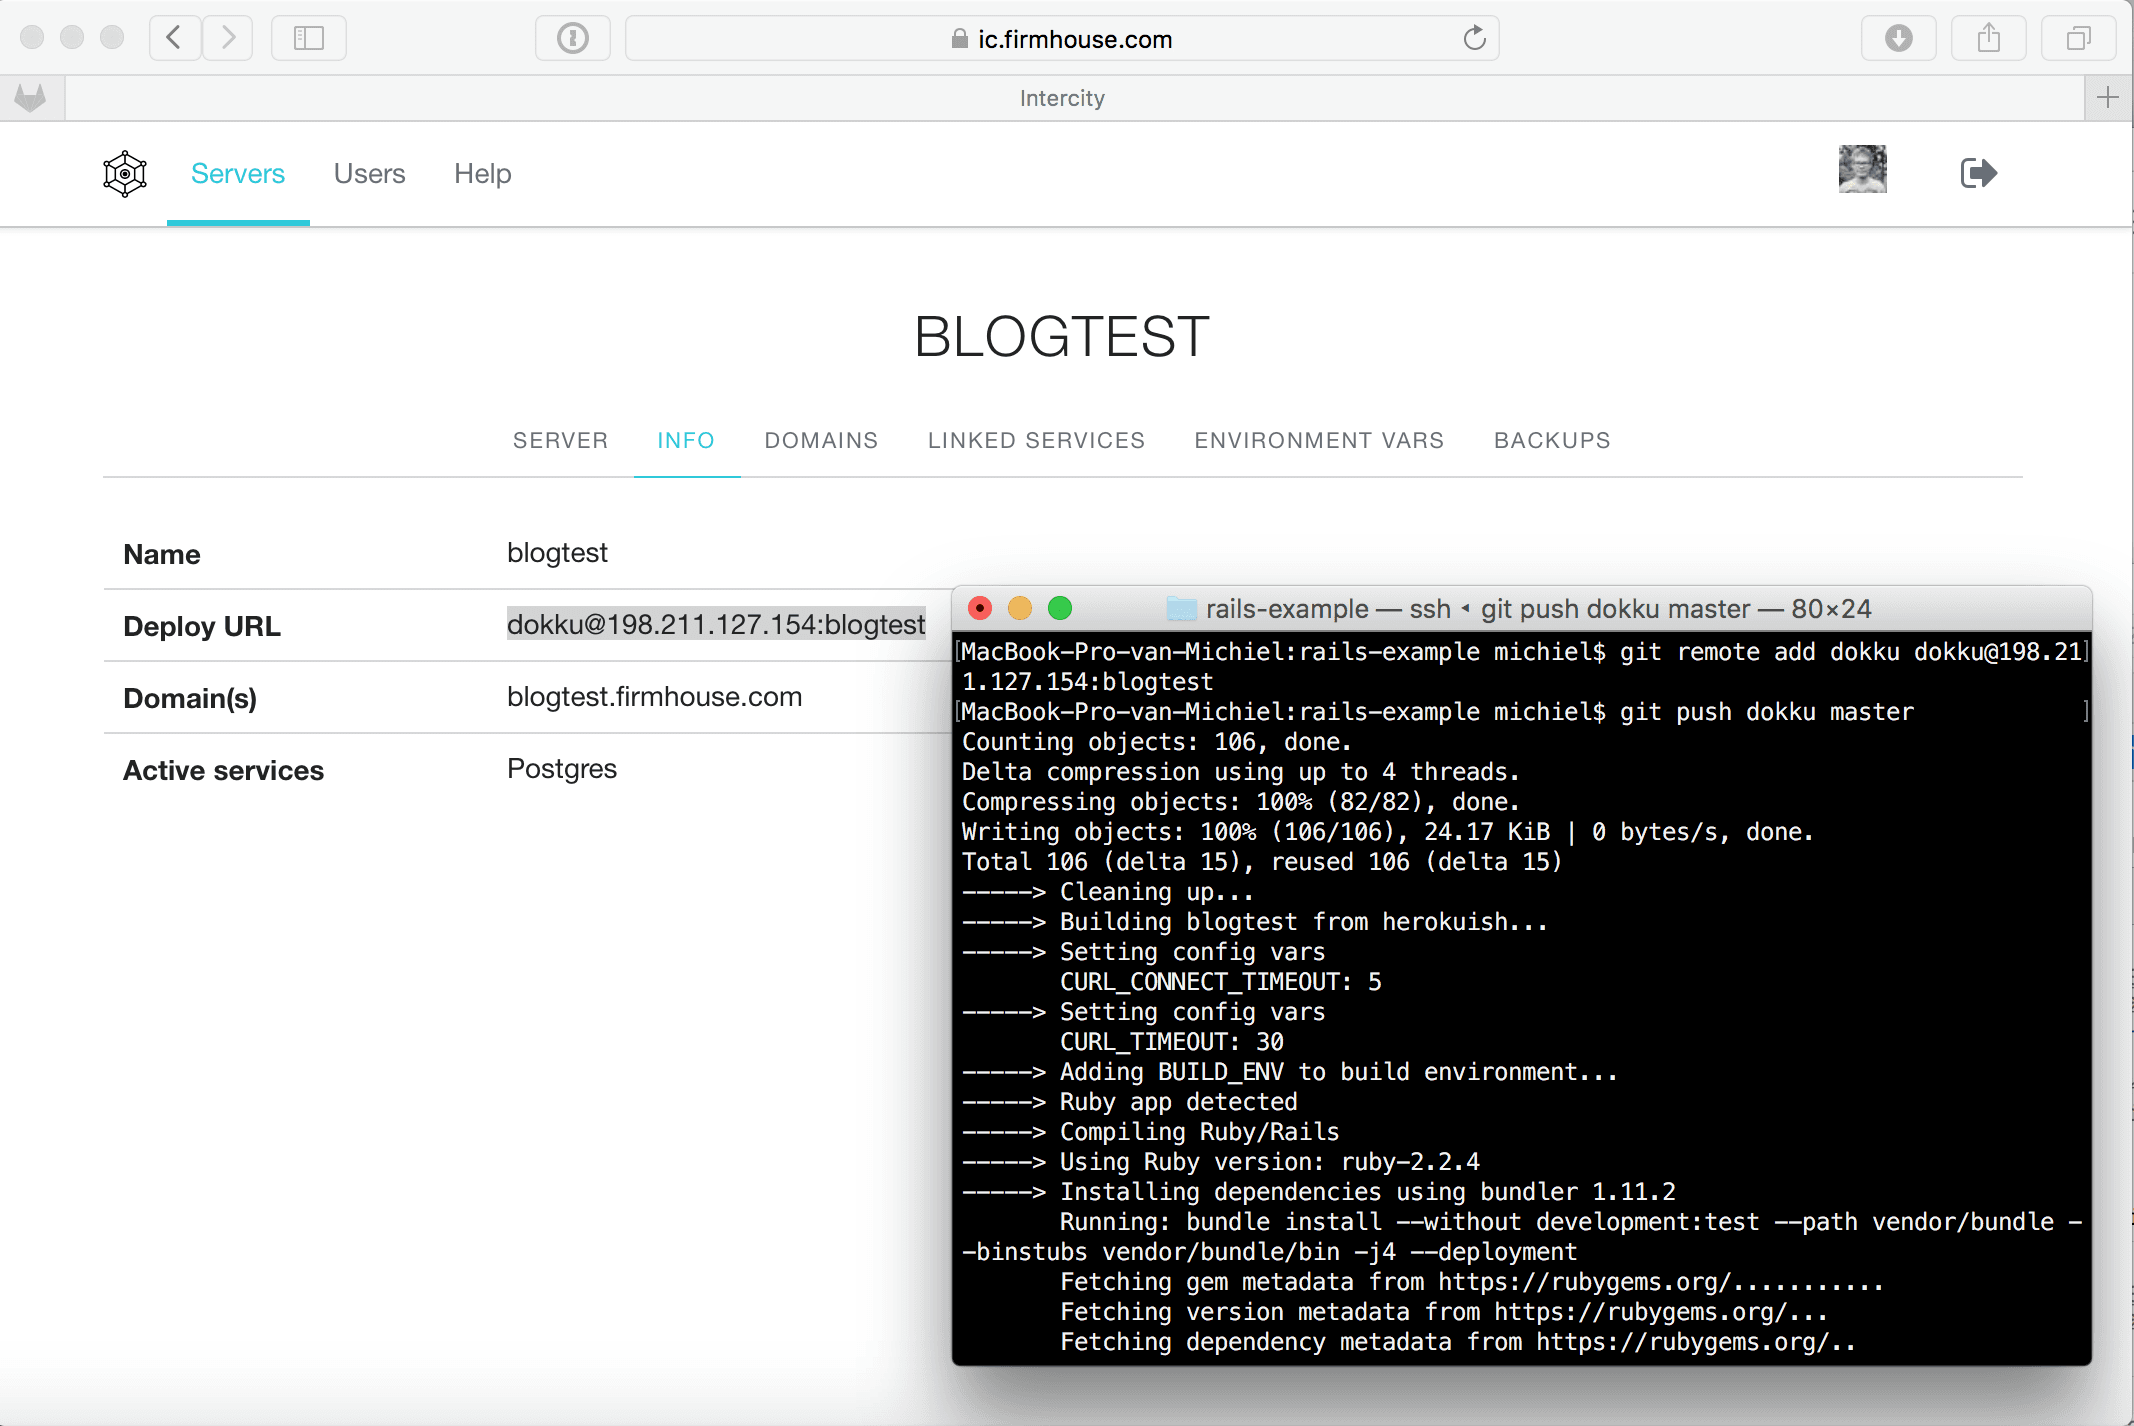Viewport: 2134px width, 1426px height.
Task: Click the Safari share icon
Action: (x=1988, y=38)
